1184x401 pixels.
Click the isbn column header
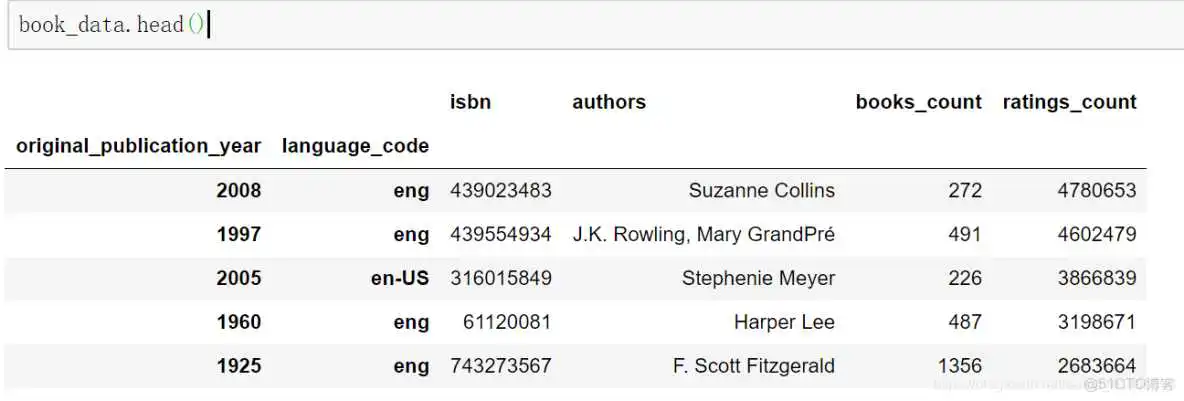click(x=470, y=102)
